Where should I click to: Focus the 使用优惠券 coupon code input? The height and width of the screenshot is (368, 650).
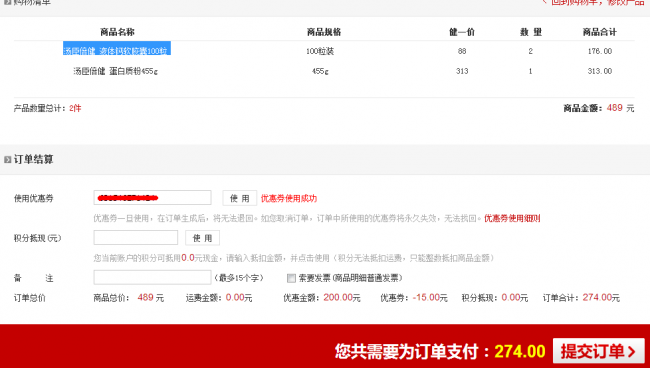pyautogui.click(x=152, y=198)
